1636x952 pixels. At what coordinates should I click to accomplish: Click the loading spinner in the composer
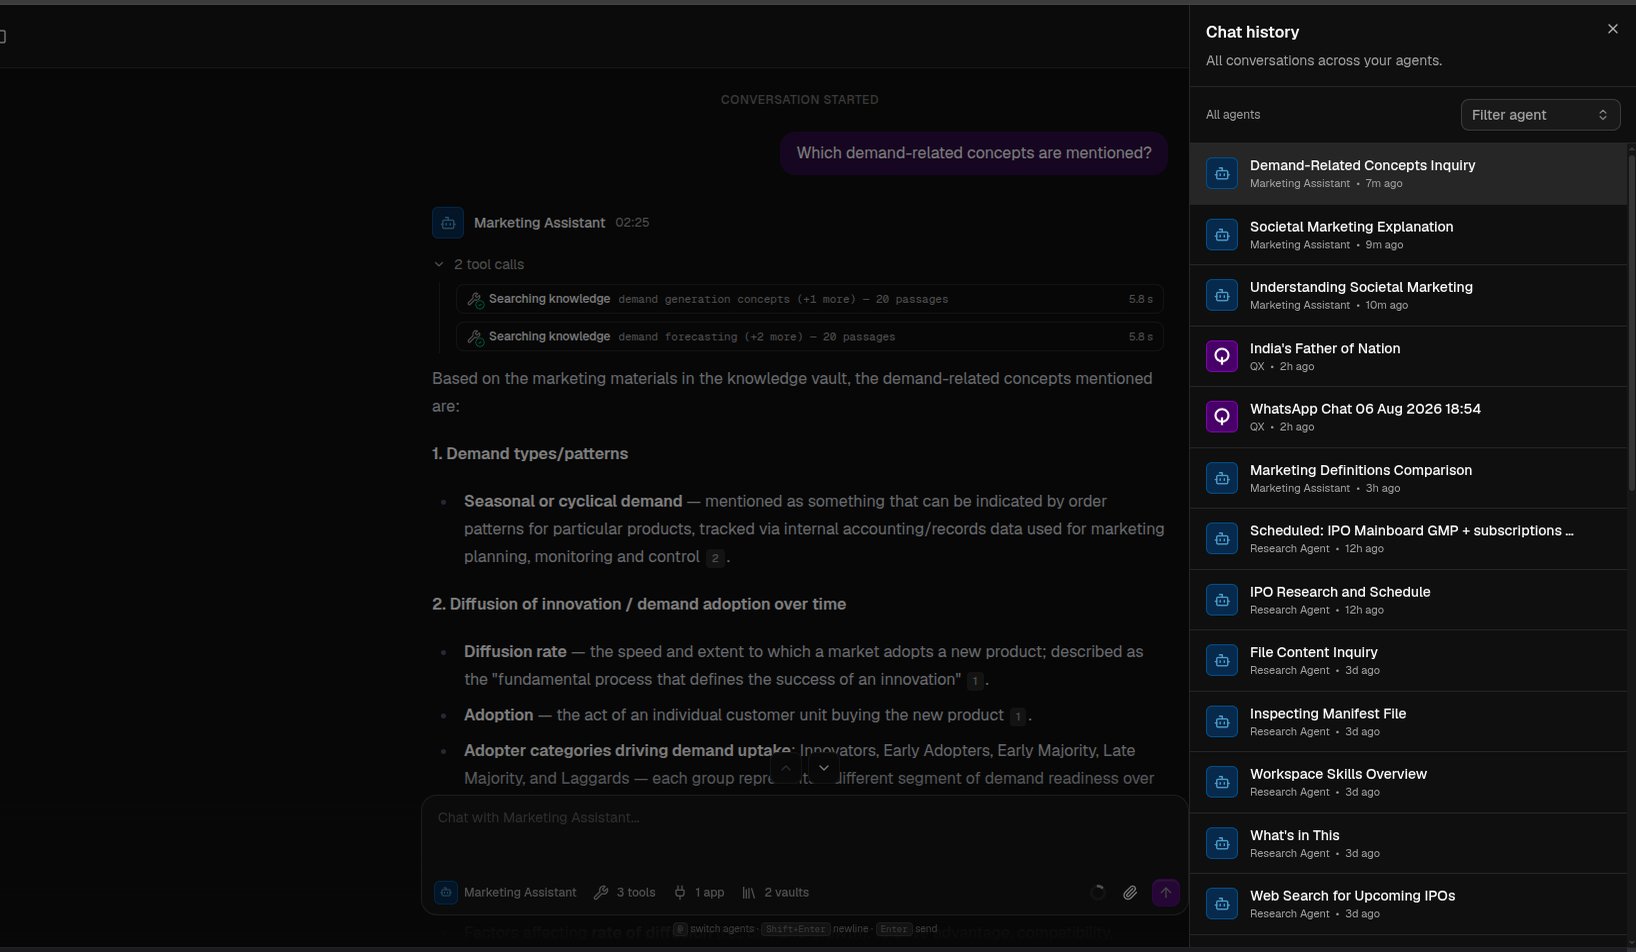point(1098,892)
